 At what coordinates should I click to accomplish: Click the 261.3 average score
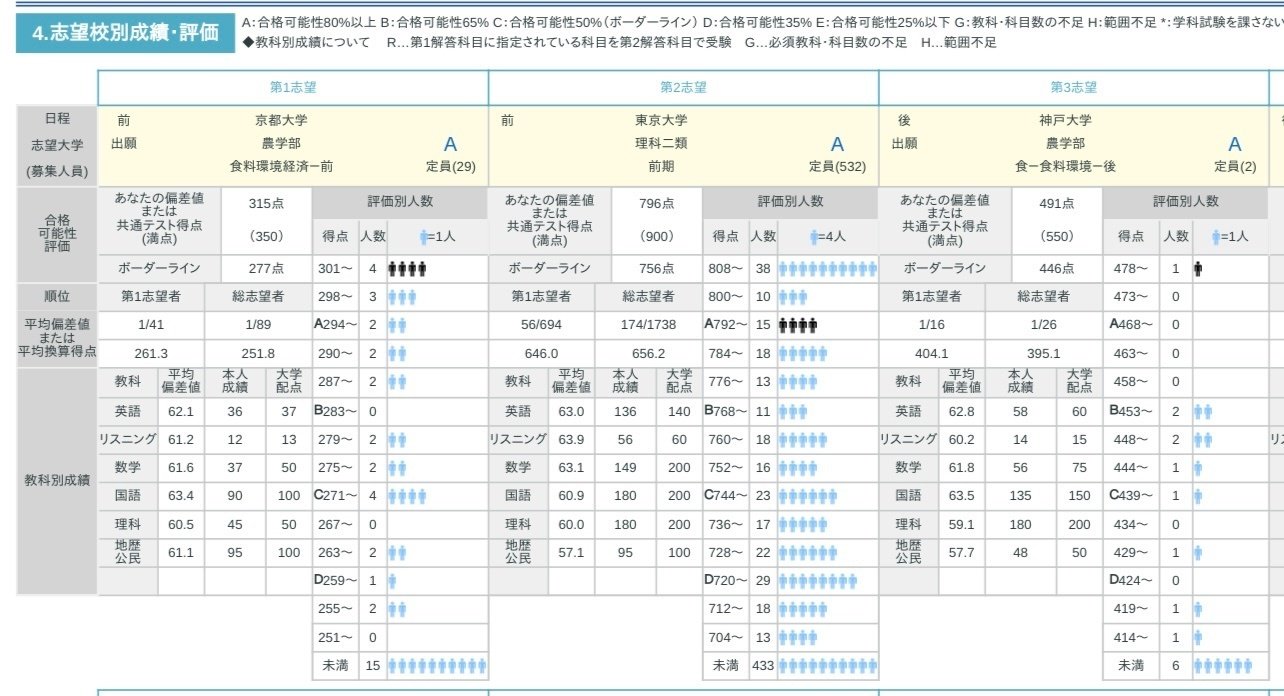[x=151, y=354]
